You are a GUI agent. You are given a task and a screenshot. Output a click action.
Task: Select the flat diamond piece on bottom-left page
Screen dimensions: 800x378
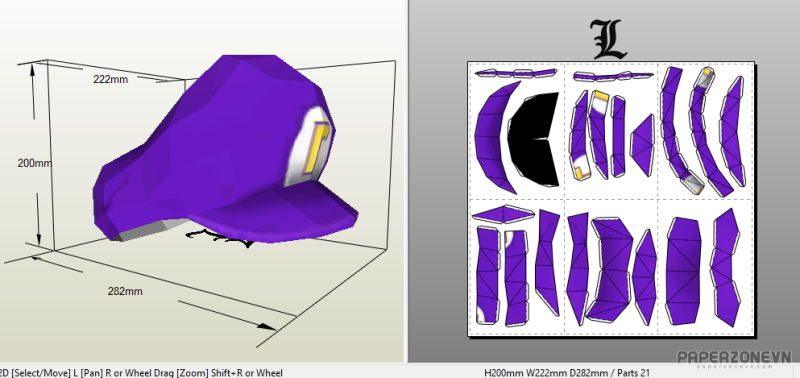point(503,214)
